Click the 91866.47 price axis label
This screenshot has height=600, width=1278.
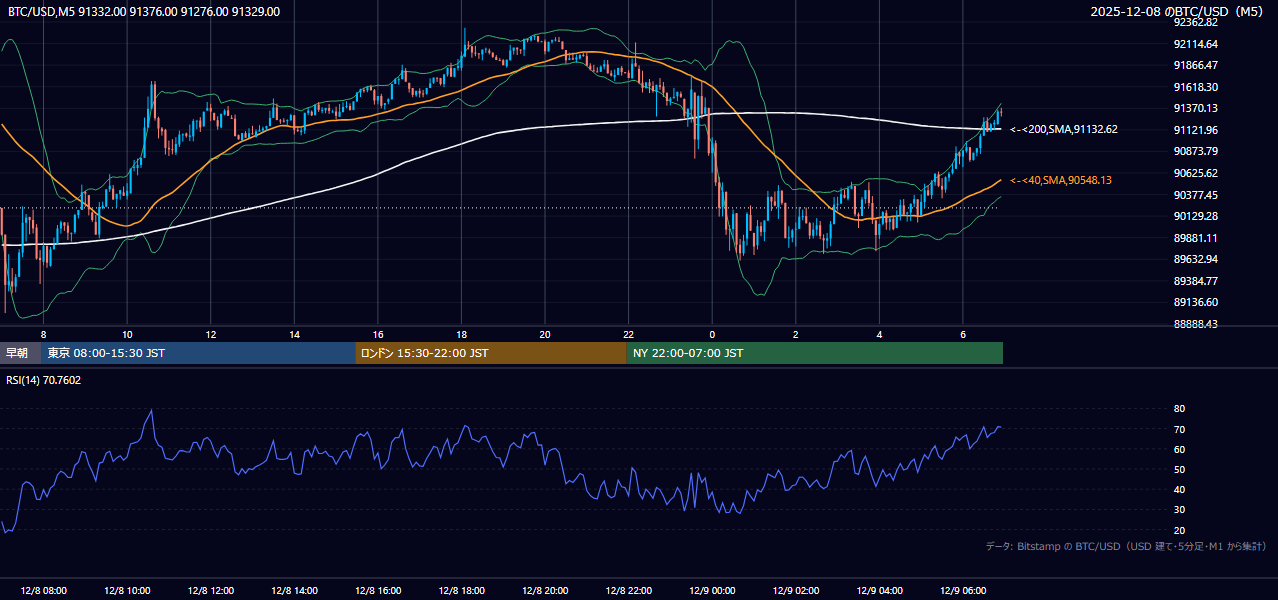1196,65
